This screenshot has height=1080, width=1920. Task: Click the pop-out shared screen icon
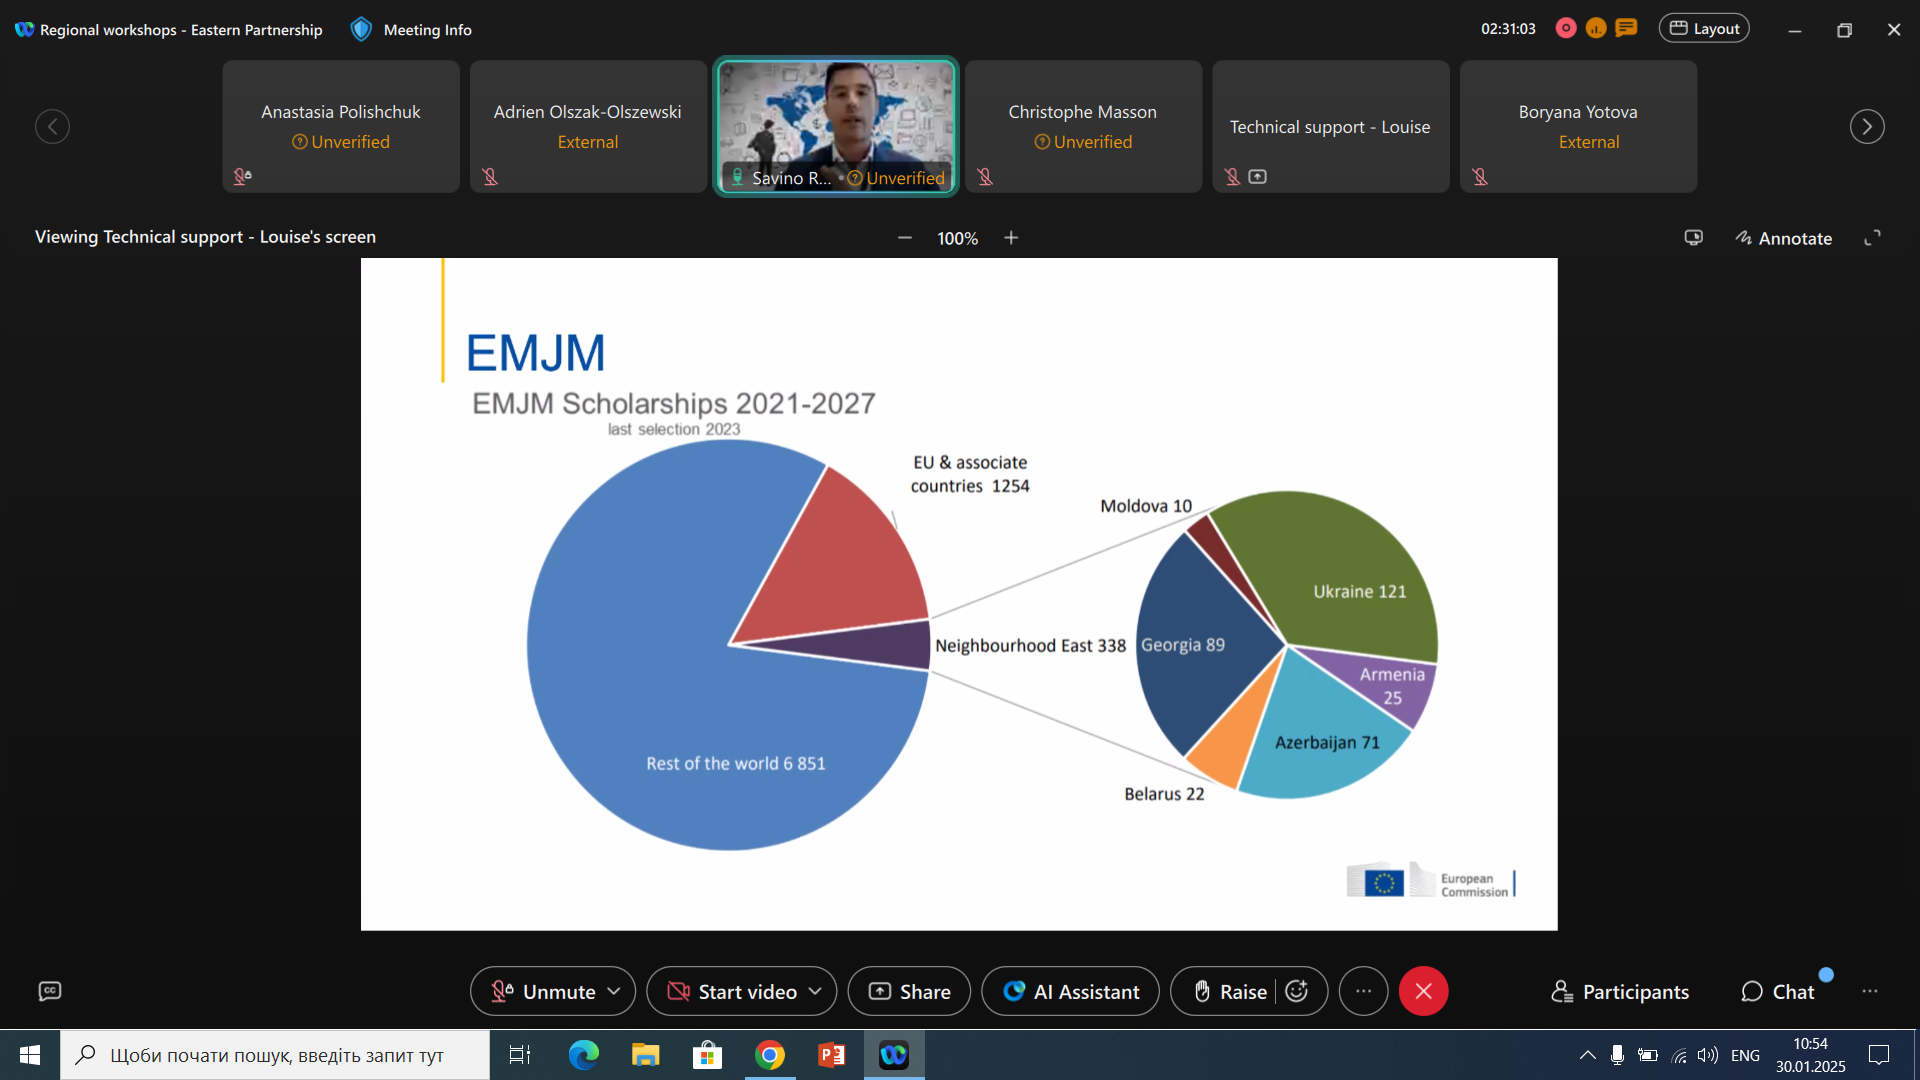click(x=1693, y=238)
